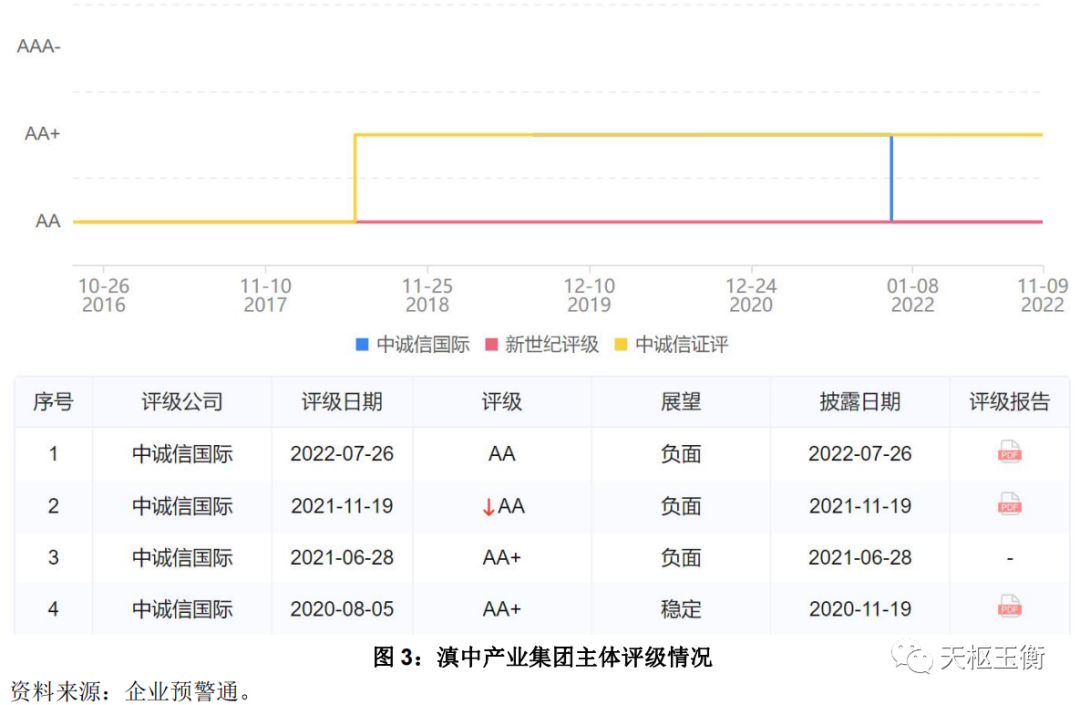
Task: Click the 天枢玉衡 watermark text
Action: [992, 657]
